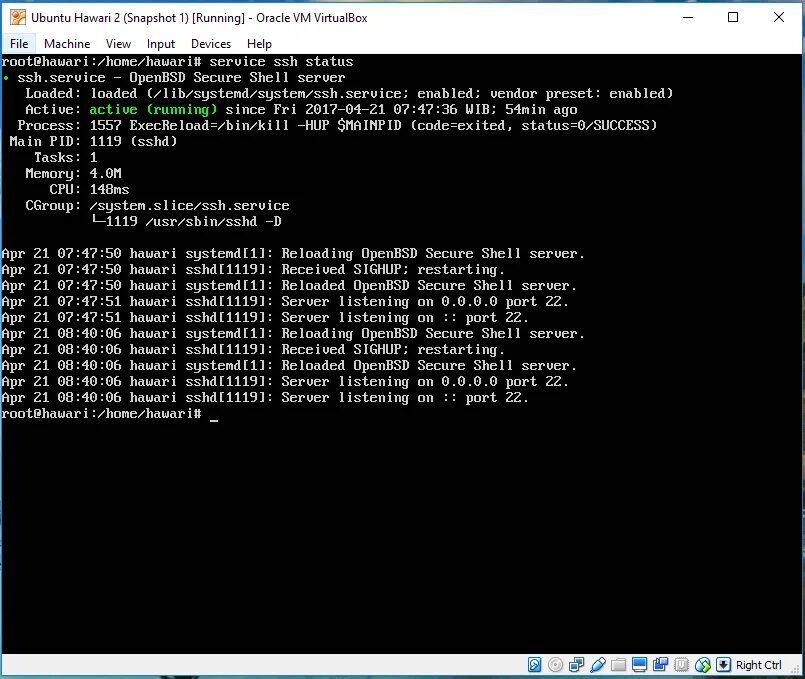Click the optical disc status icon
This screenshot has height=679, width=805.
[x=555, y=665]
